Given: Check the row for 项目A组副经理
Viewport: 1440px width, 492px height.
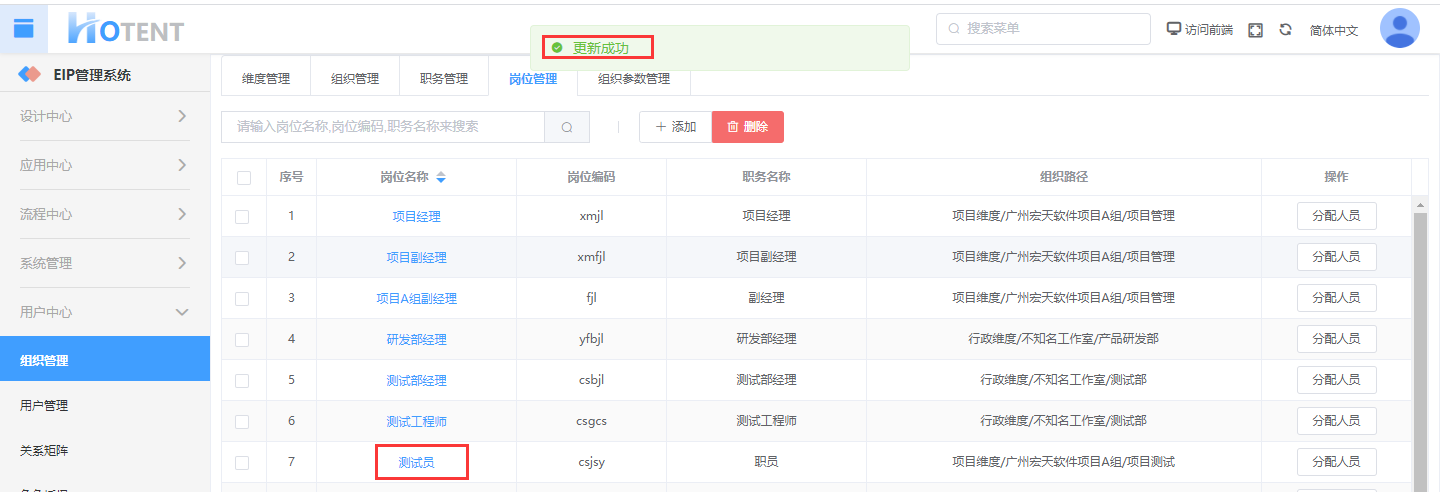Looking at the screenshot, I should click(242, 298).
